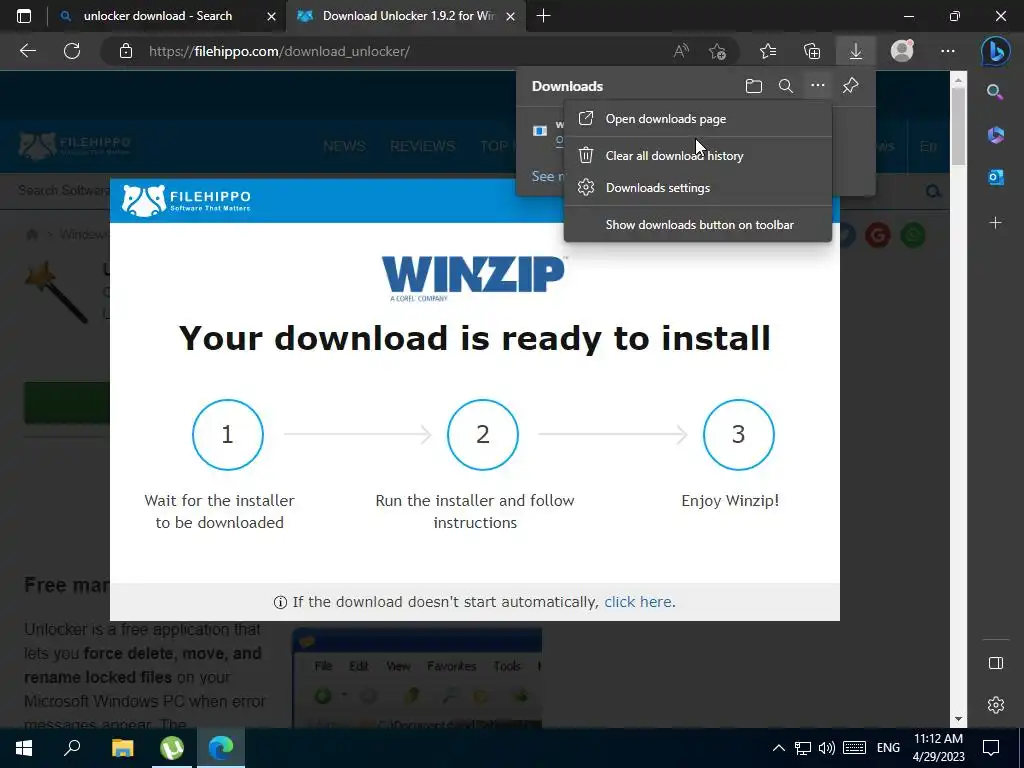Image resolution: width=1024 pixels, height=768 pixels.
Task: Open Downloads settings menu entry
Action: pos(697,187)
